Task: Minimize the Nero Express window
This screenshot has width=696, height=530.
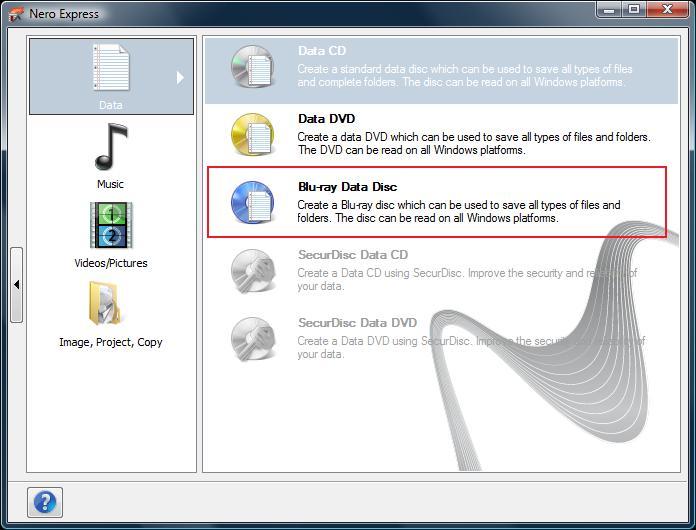Action: click(609, 9)
